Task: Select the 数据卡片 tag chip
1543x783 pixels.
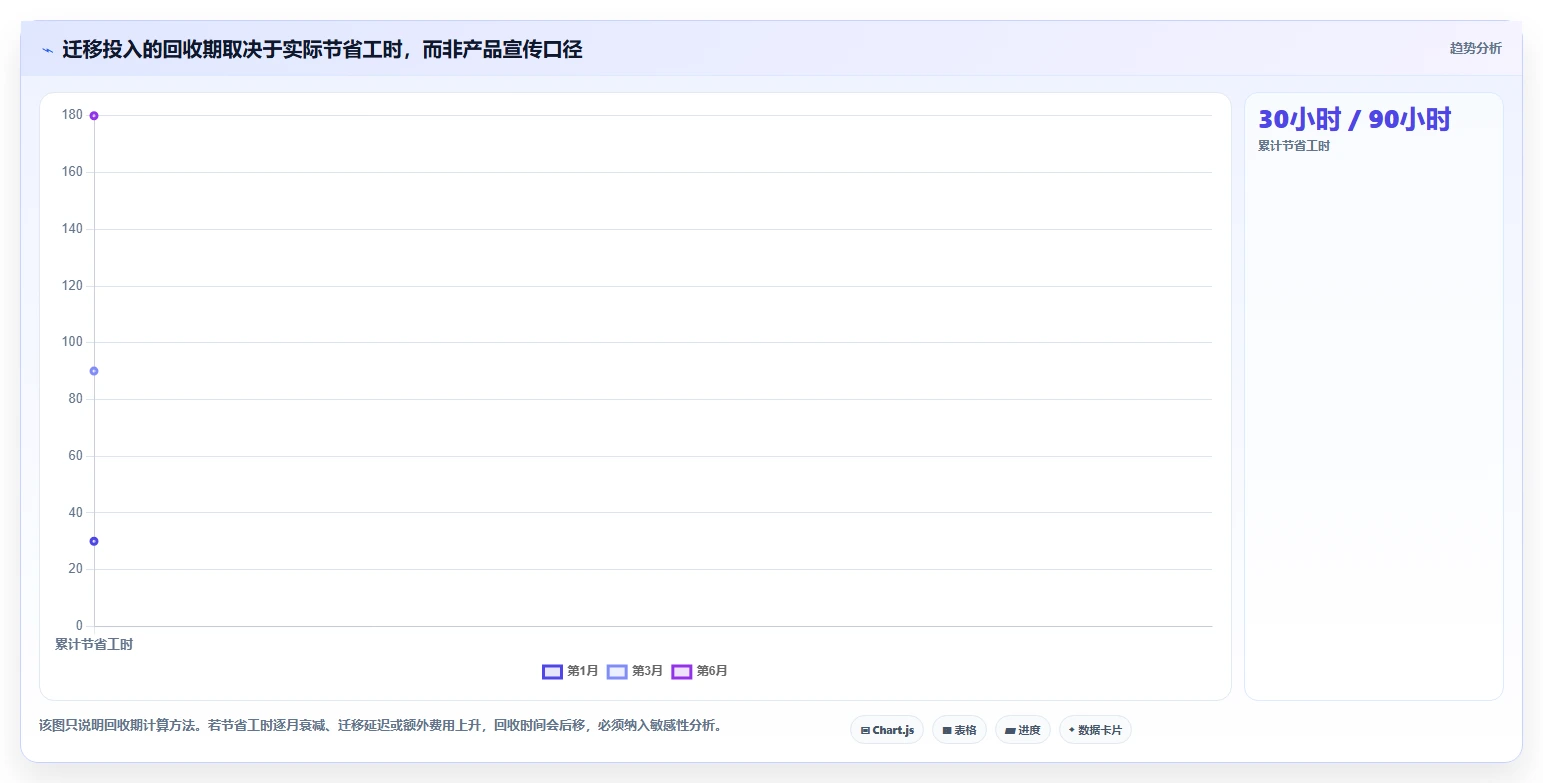Action: pyautogui.click(x=1095, y=730)
